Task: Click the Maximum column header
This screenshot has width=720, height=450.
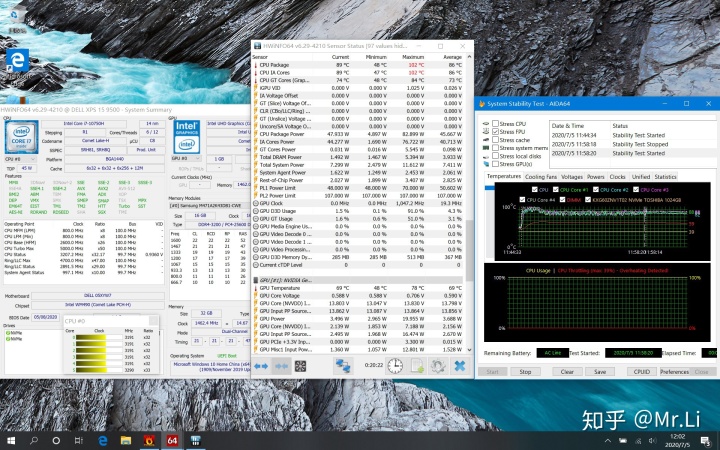Action: pyautogui.click(x=412, y=57)
